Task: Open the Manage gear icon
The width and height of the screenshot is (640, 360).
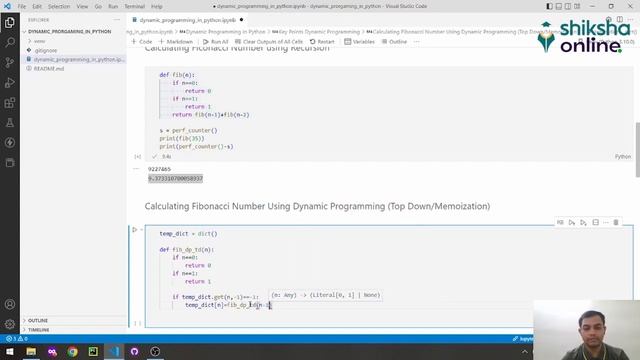Action: (10, 324)
